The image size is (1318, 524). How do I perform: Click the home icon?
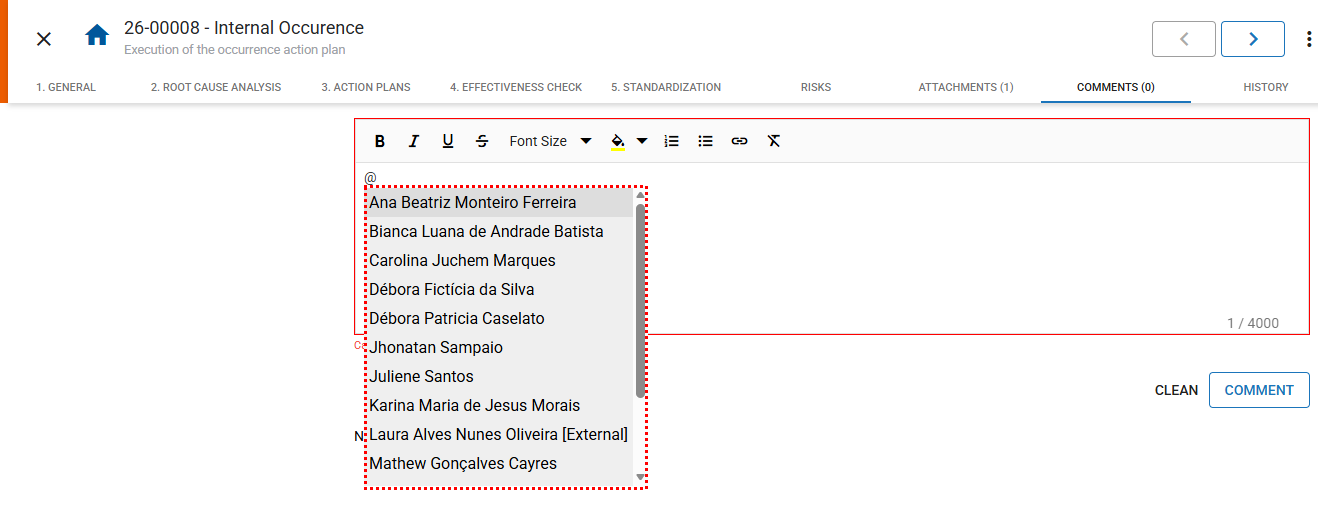click(97, 37)
